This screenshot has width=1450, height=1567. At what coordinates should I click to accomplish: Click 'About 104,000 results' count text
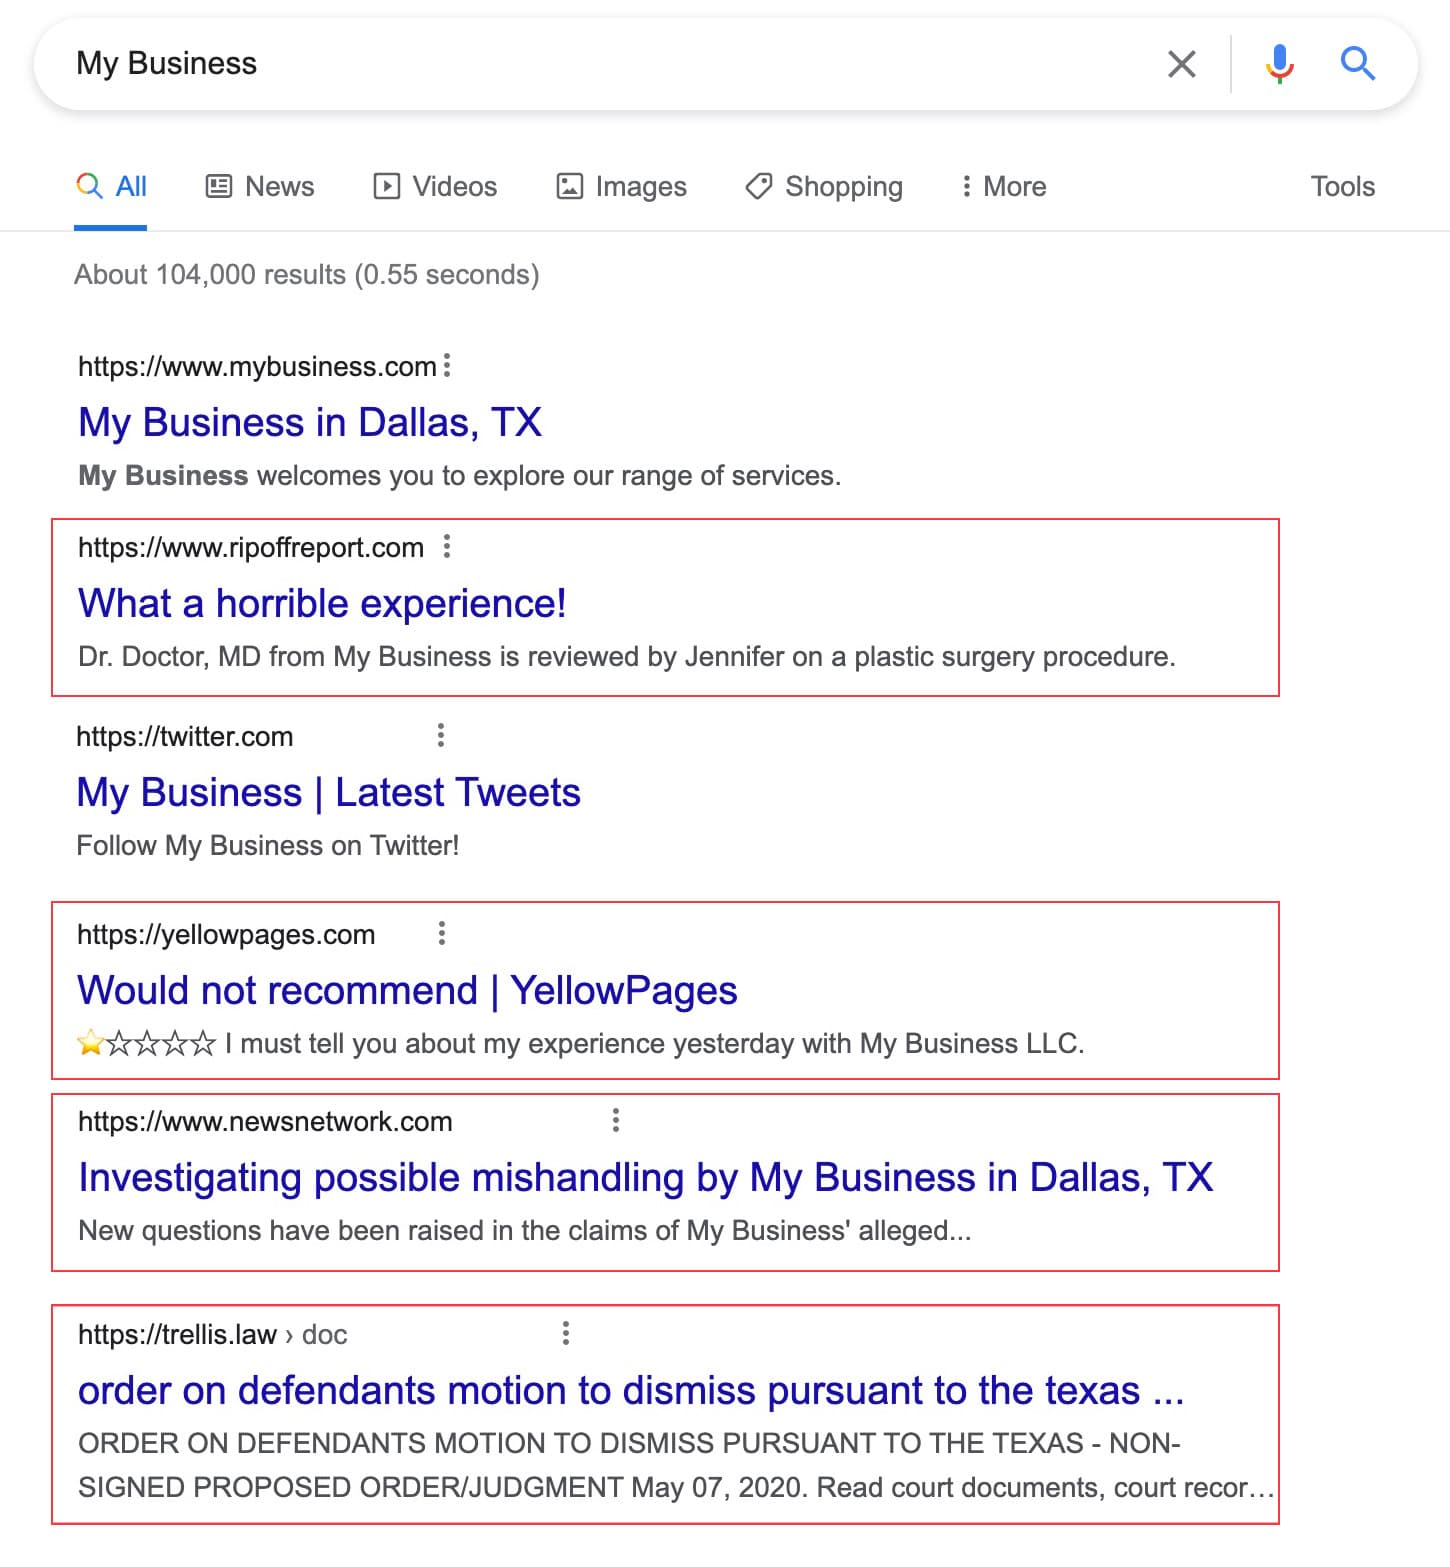(210, 275)
